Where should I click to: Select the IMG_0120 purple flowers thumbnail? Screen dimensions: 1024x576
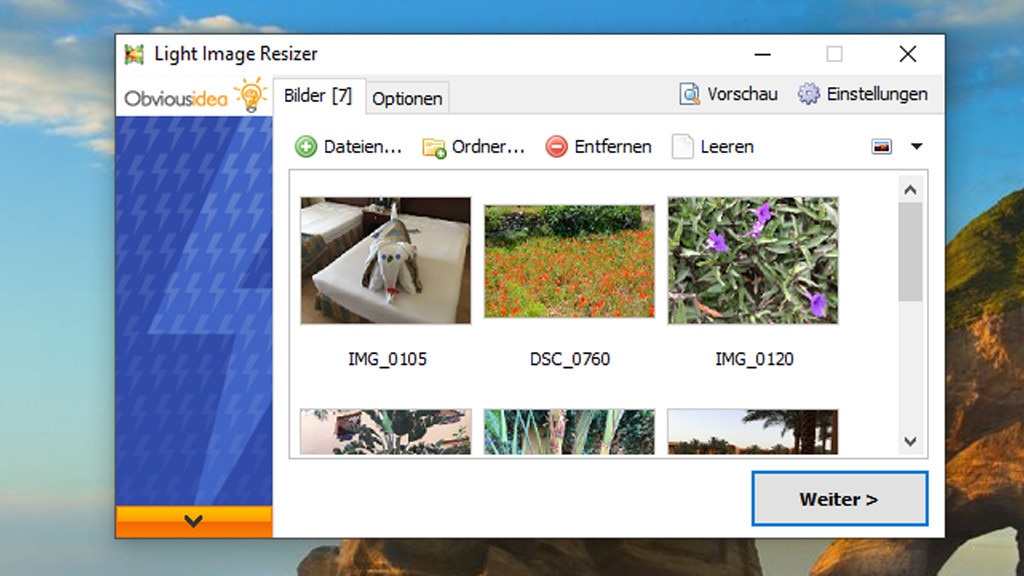[753, 260]
